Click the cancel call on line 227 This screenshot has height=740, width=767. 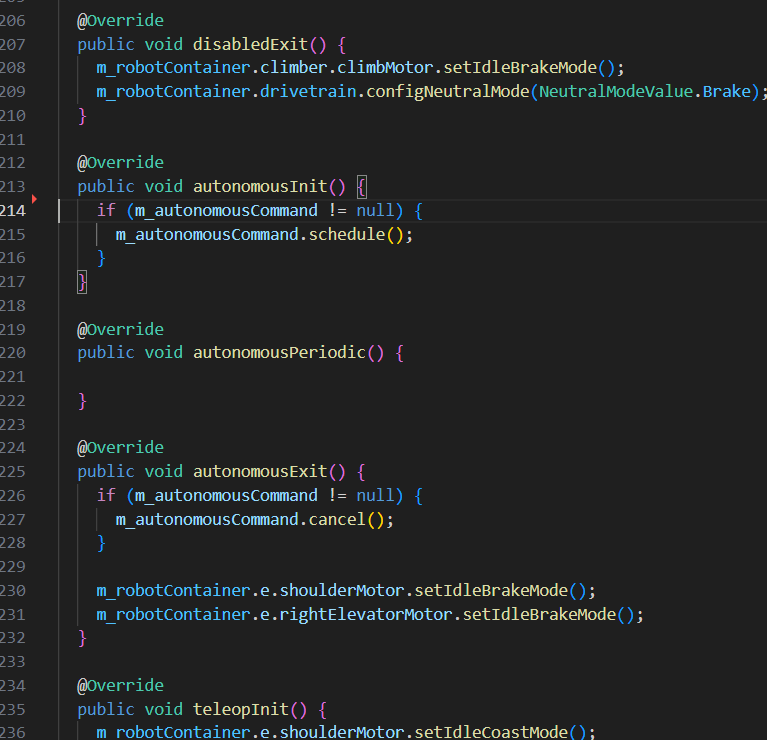[337, 519]
